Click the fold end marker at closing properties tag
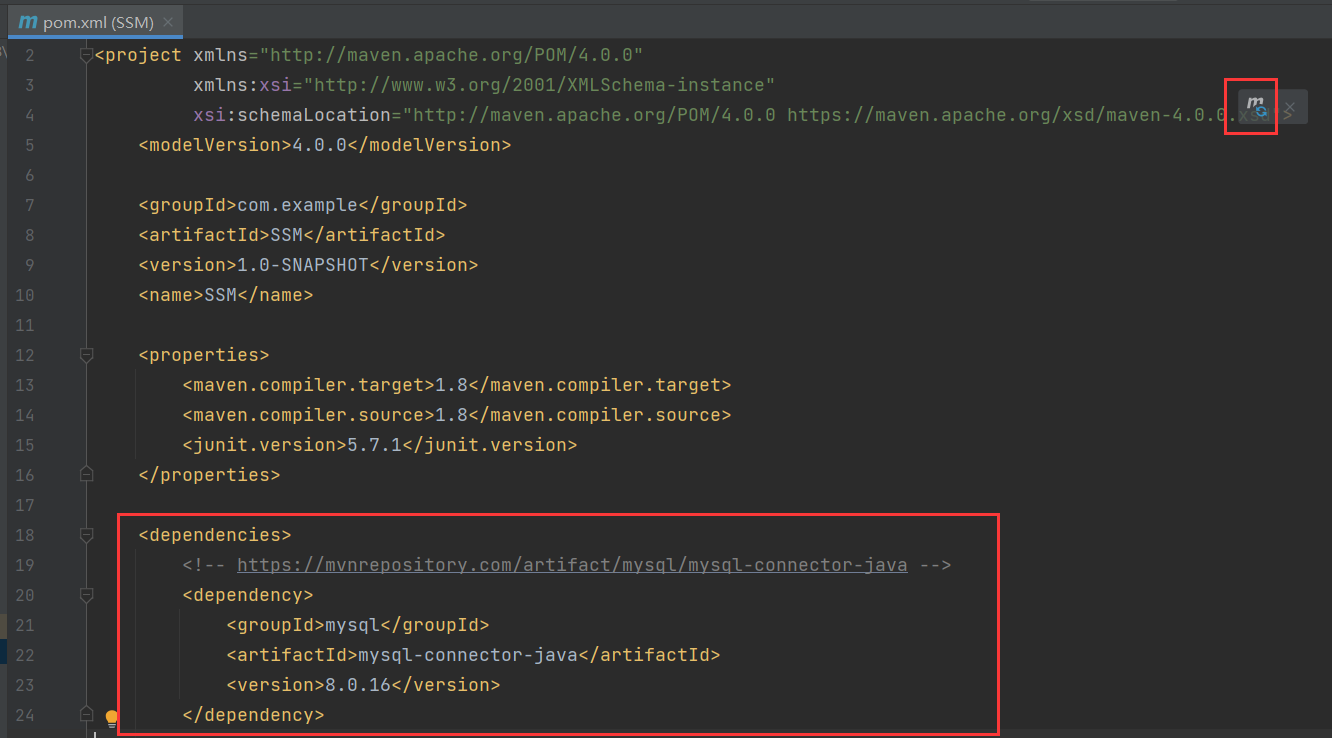 [86, 474]
